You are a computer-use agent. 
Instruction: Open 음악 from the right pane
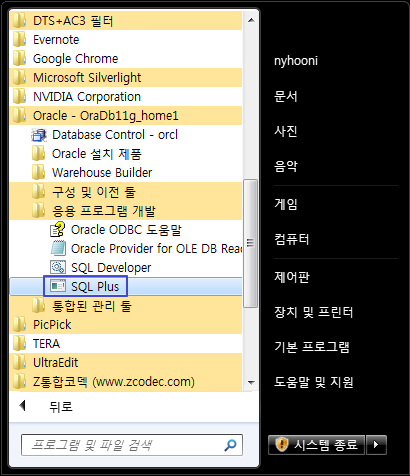285,166
